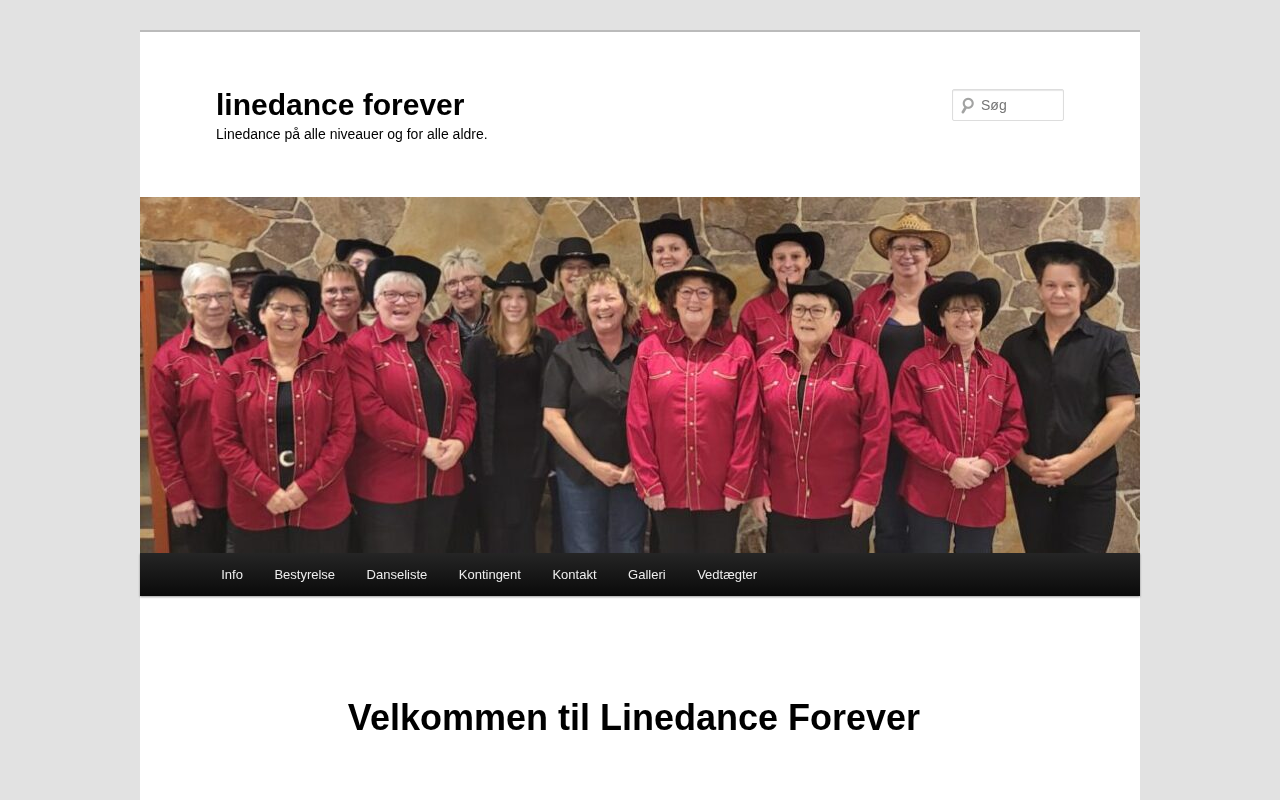The height and width of the screenshot is (800, 1280).
Task: Open the linedance forever site title link
Action: [x=340, y=104]
